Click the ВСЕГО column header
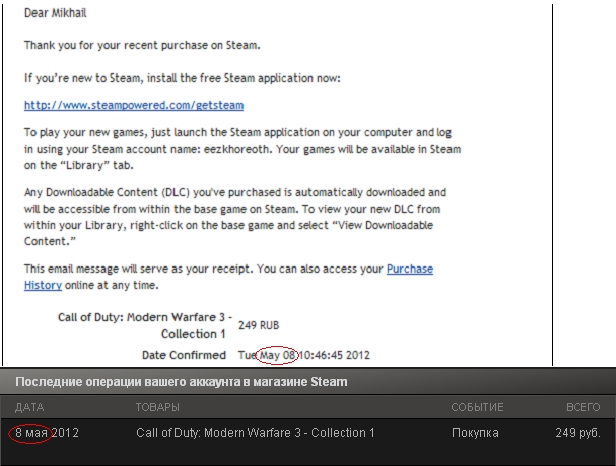 [x=581, y=407]
